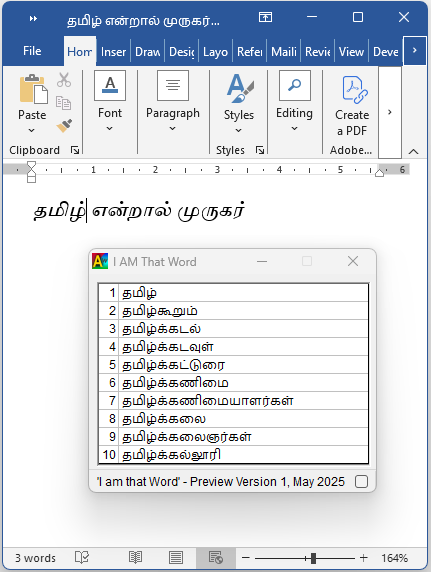Screen dimensions: 431x572
Task: Switch to the View ribbon tab
Action: point(351,52)
